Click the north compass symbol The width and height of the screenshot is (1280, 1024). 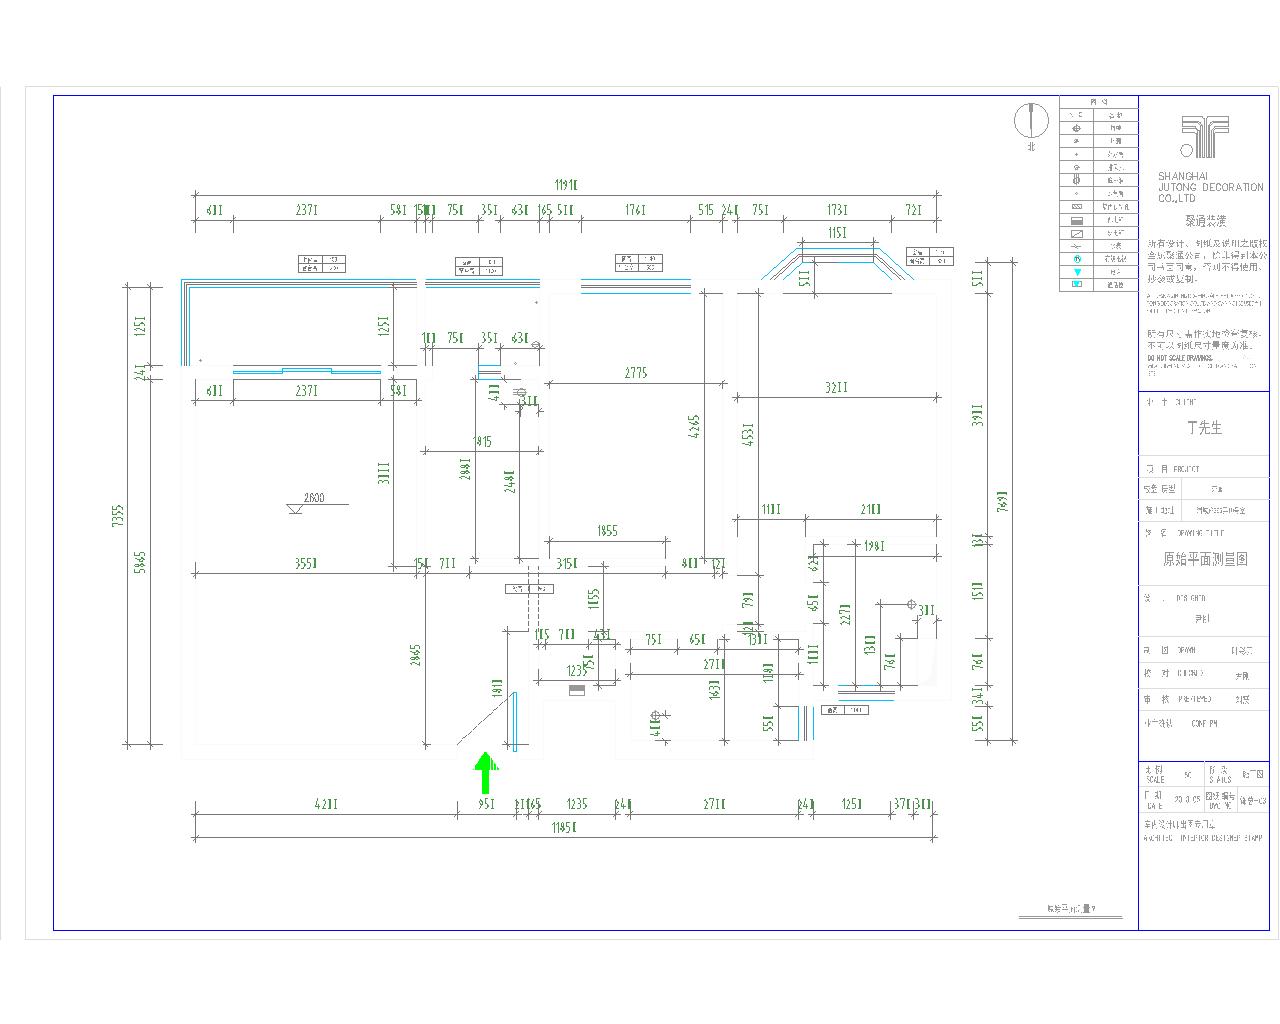pos(1029,121)
